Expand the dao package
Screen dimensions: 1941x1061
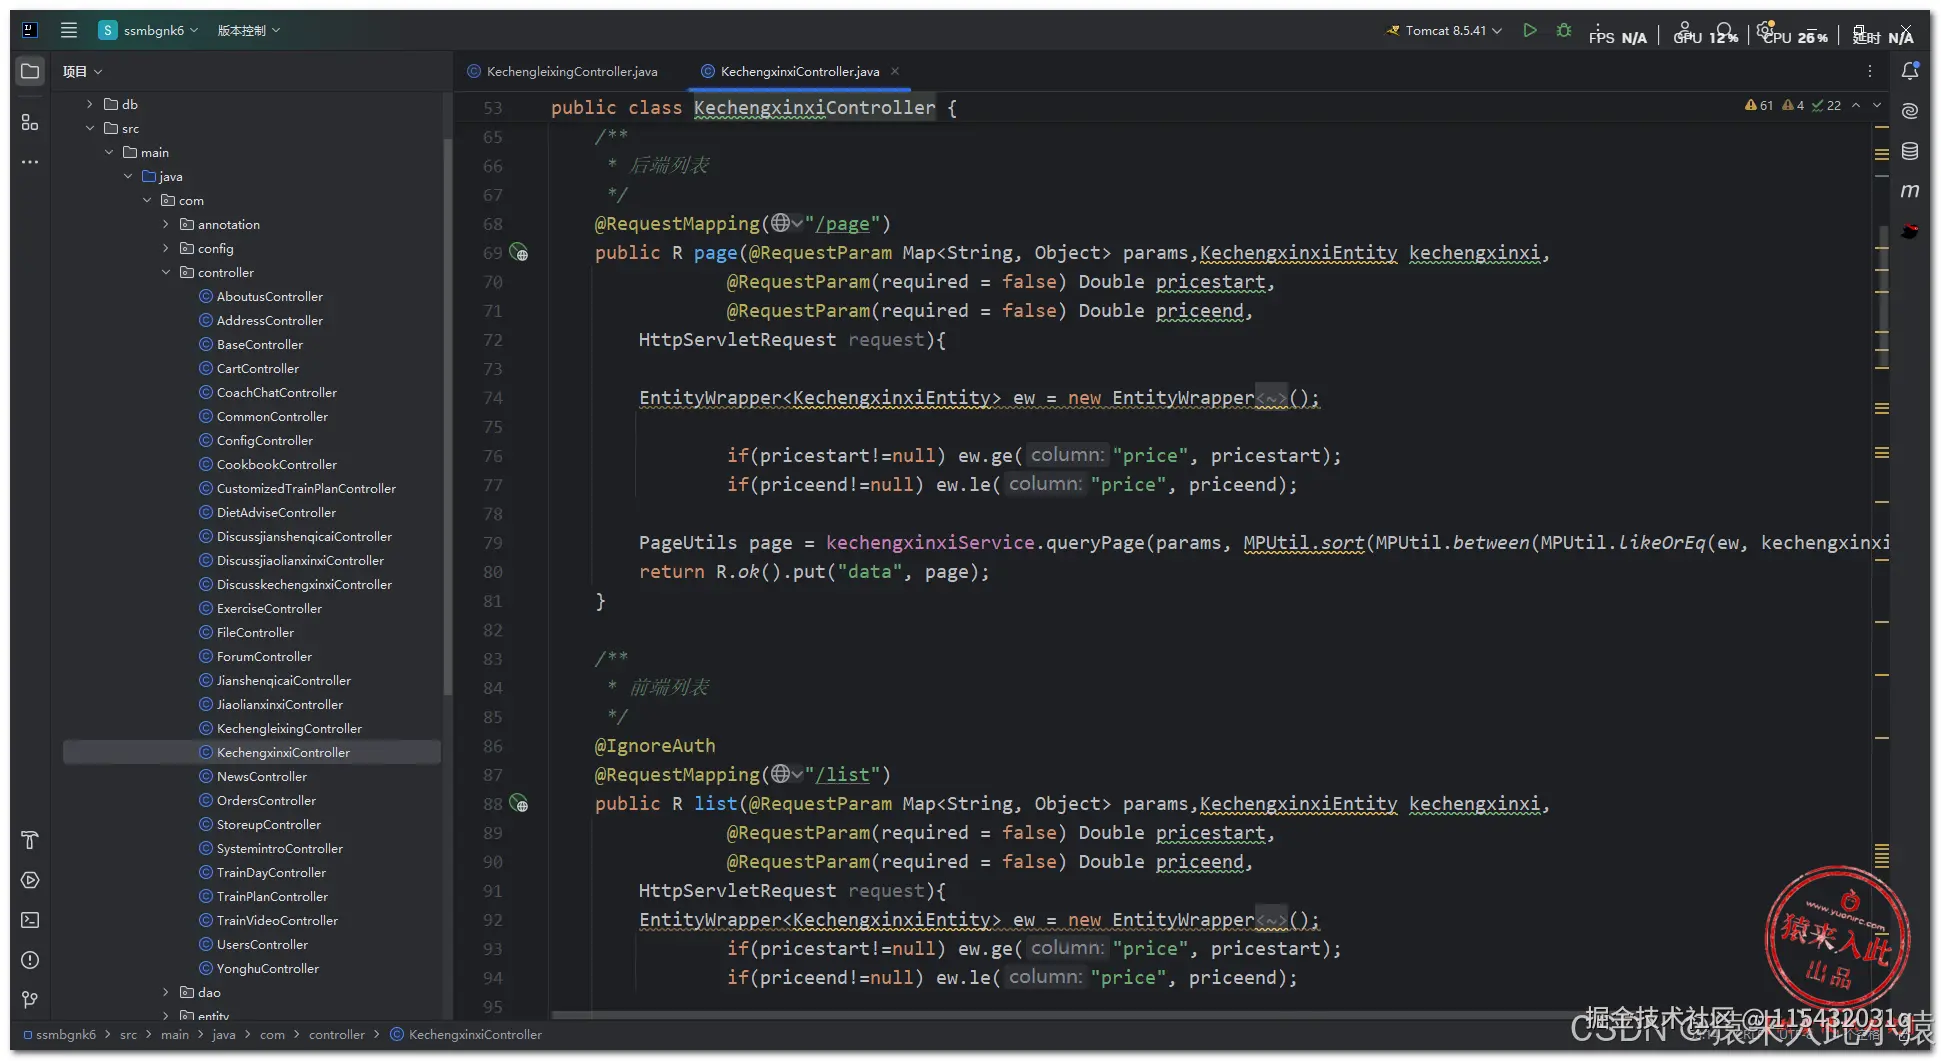[166, 992]
